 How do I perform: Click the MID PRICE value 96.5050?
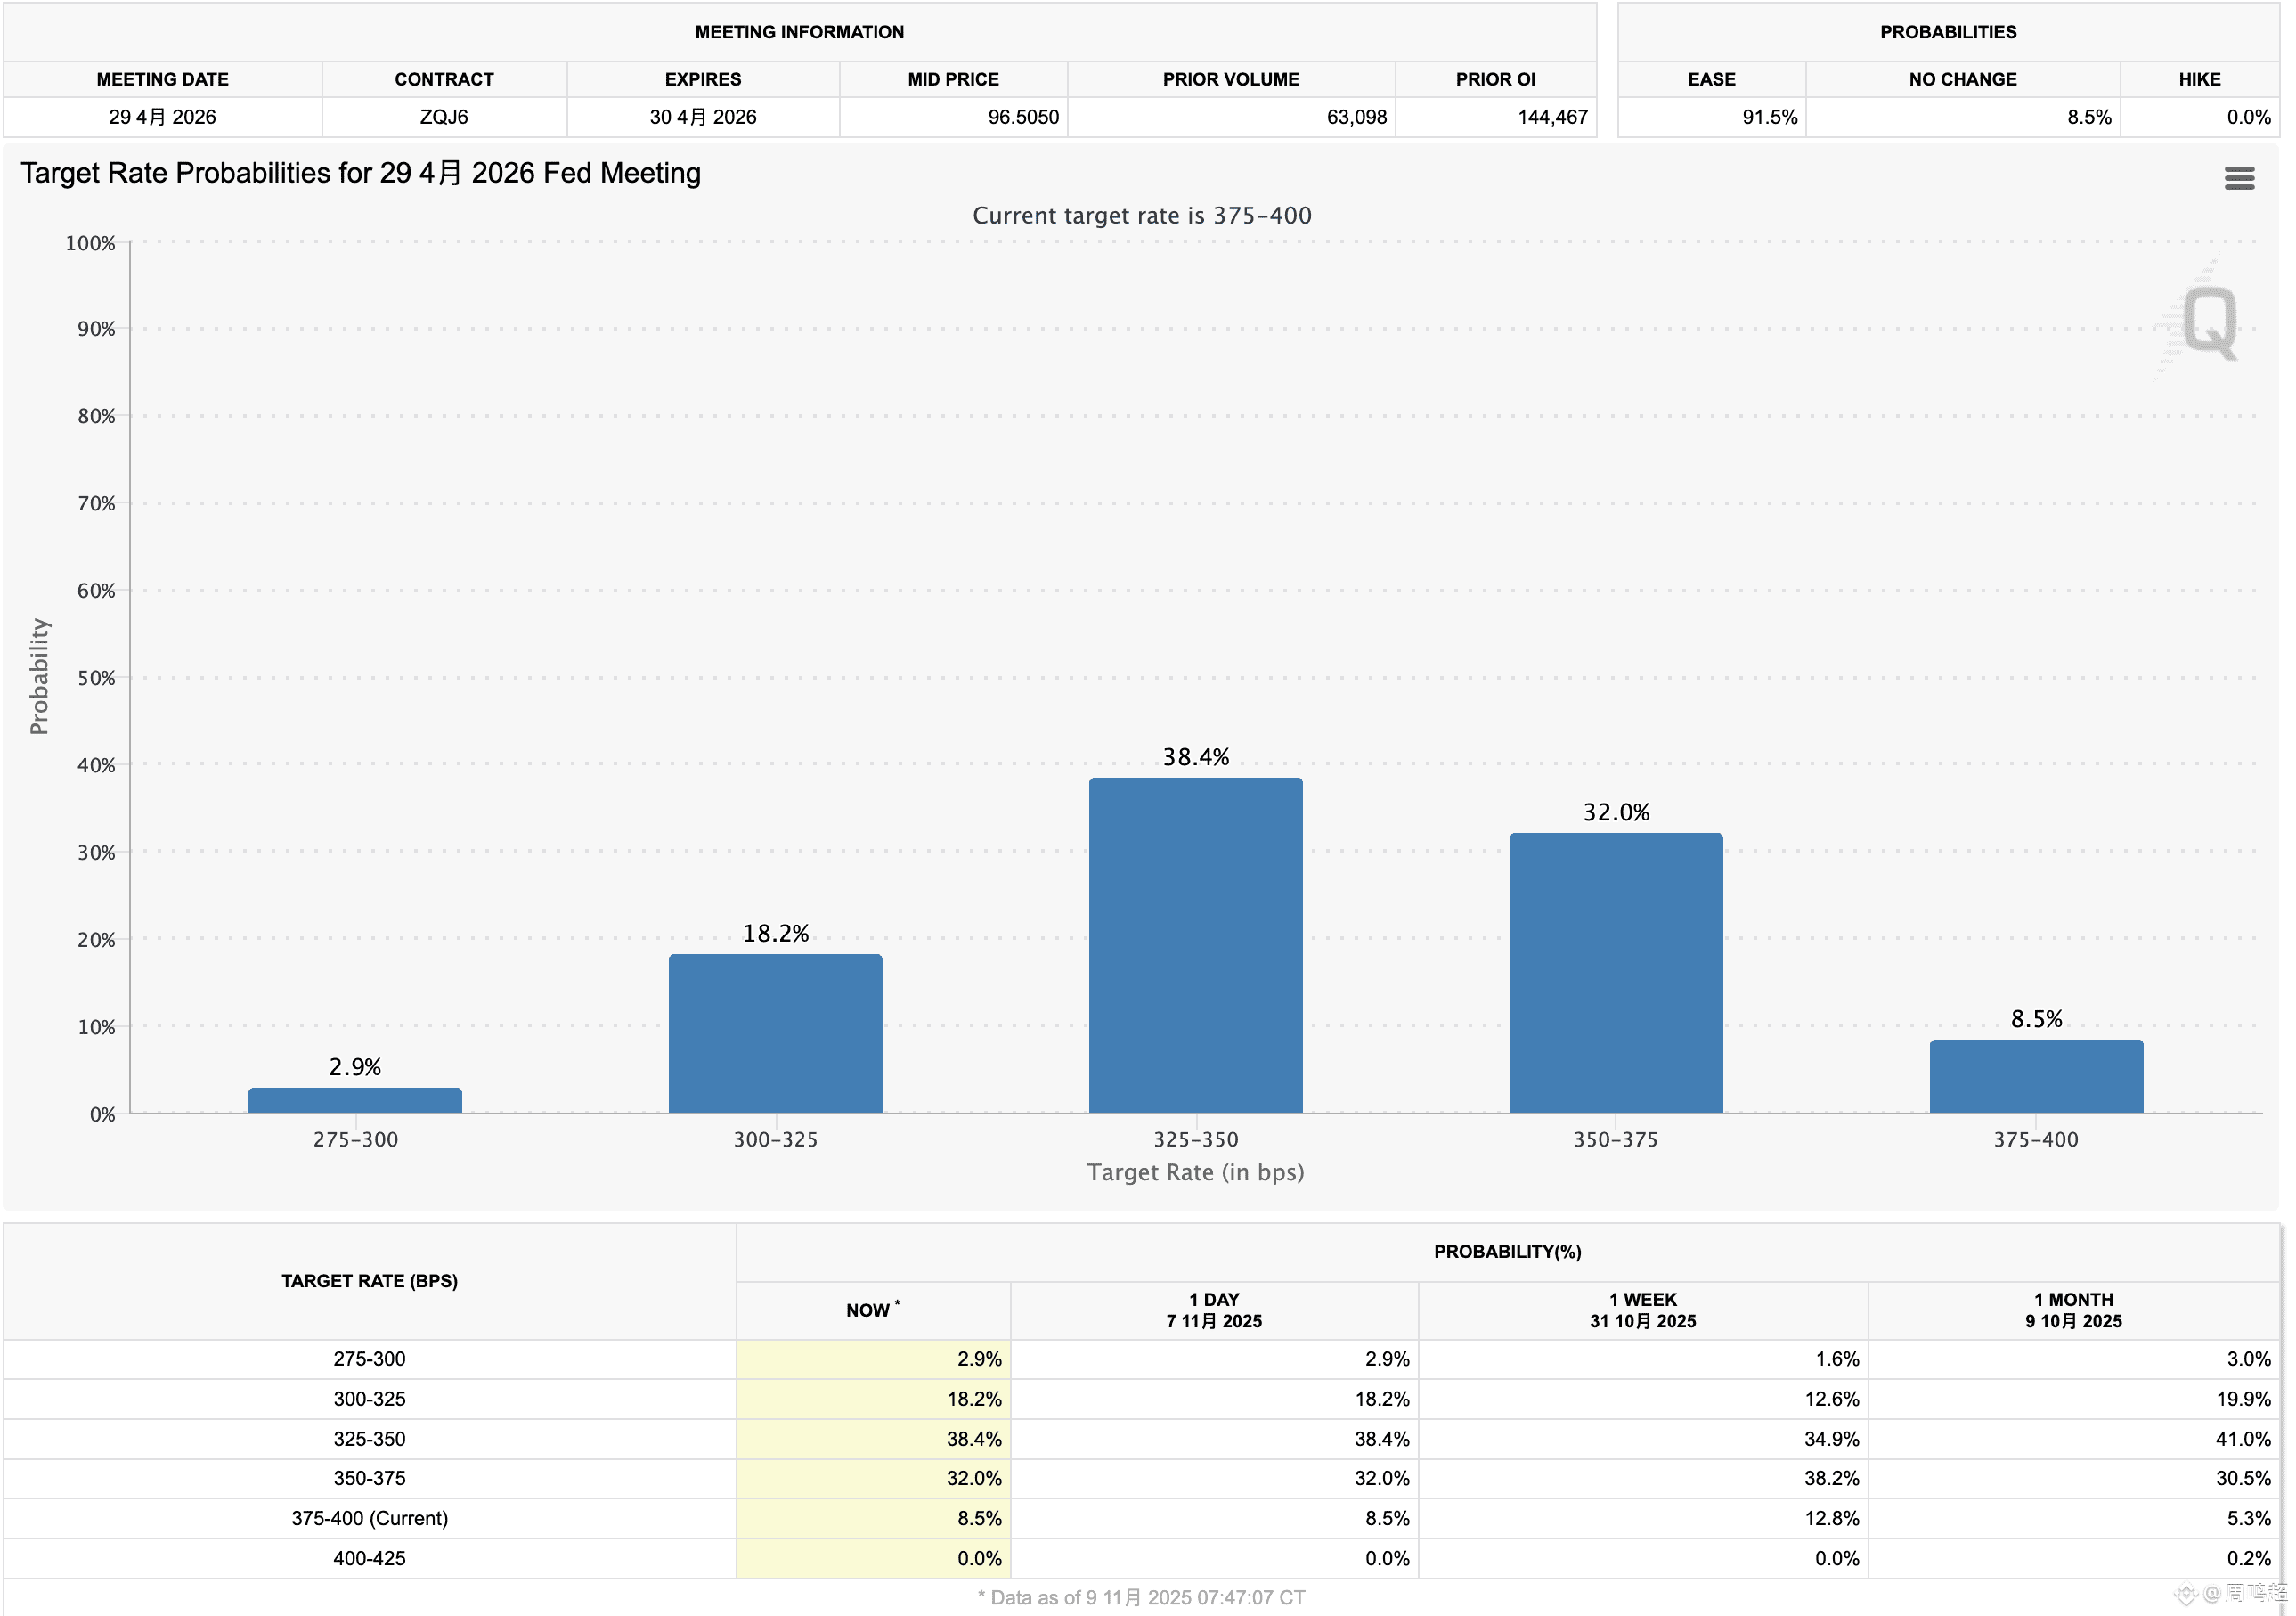pyautogui.click(x=1022, y=117)
